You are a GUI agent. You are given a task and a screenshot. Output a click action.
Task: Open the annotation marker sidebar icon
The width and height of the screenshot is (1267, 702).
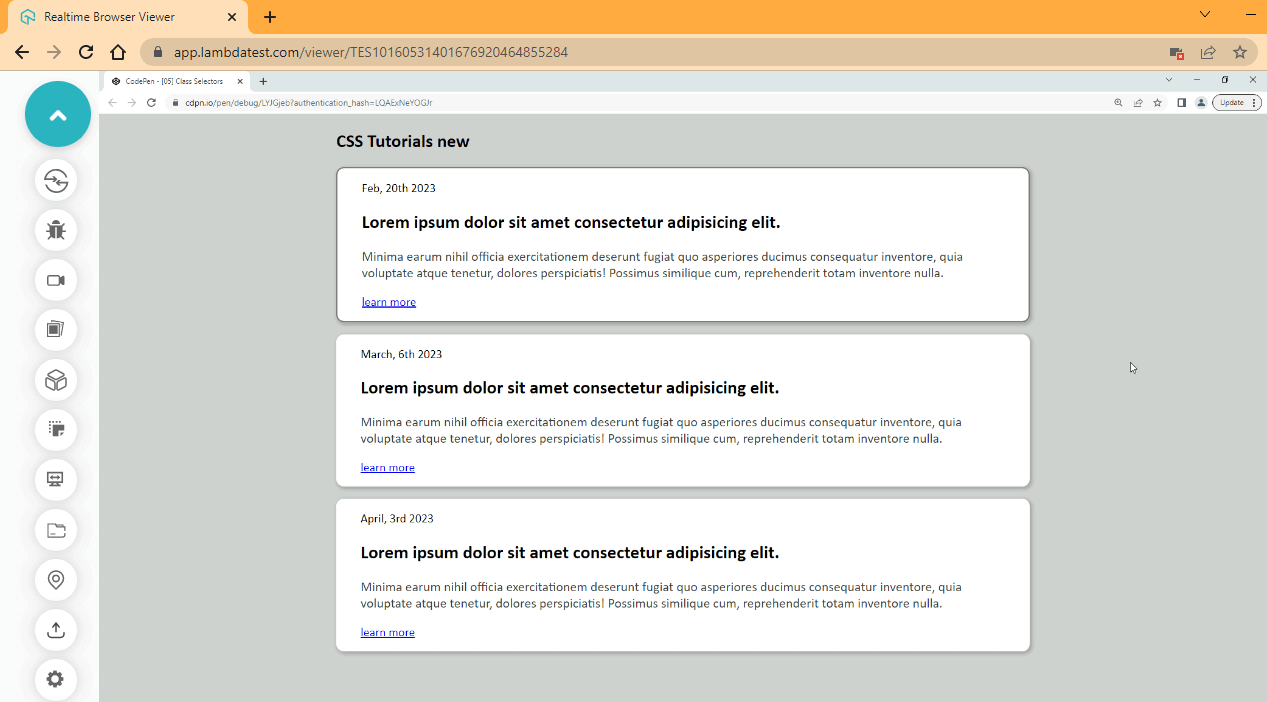[55, 430]
